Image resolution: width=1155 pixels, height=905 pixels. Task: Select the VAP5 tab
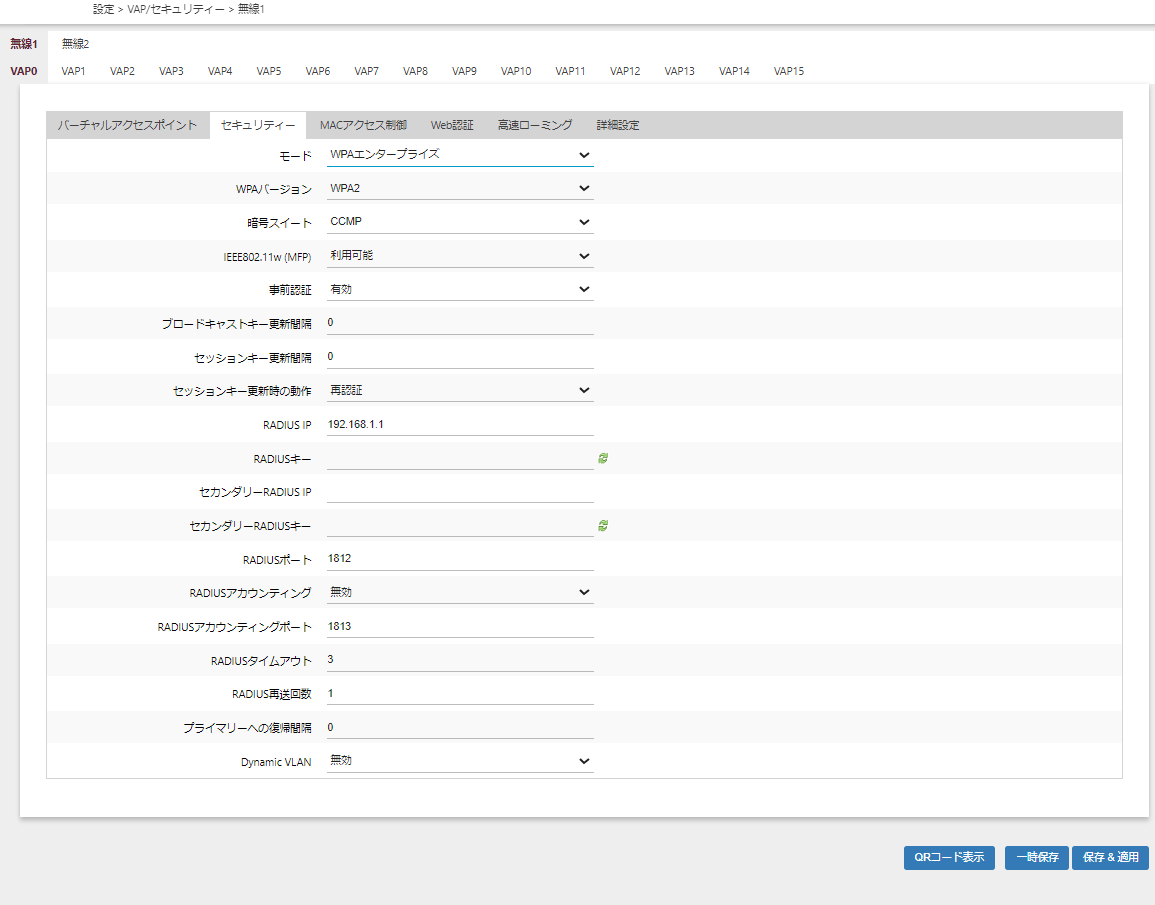tap(269, 71)
